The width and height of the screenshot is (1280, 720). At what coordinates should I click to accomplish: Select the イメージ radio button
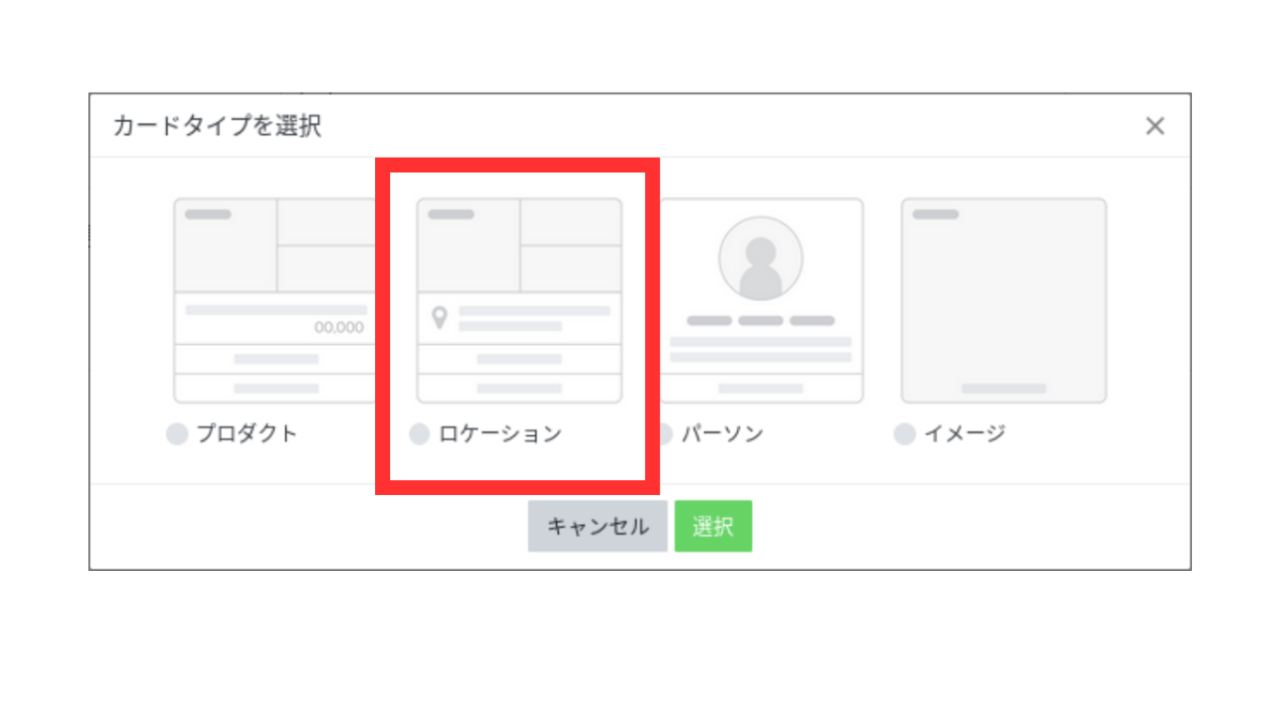pos(905,434)
